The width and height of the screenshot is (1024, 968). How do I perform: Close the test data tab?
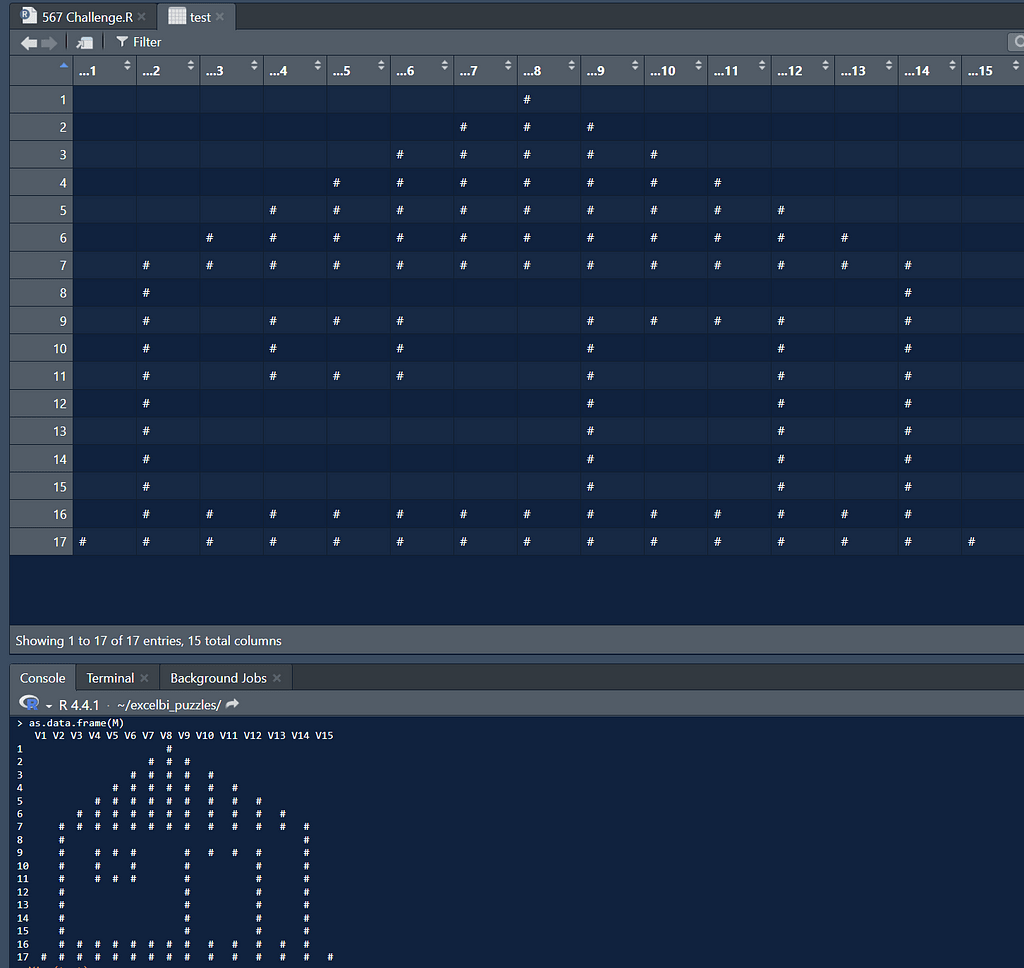[x=220, y=17]
